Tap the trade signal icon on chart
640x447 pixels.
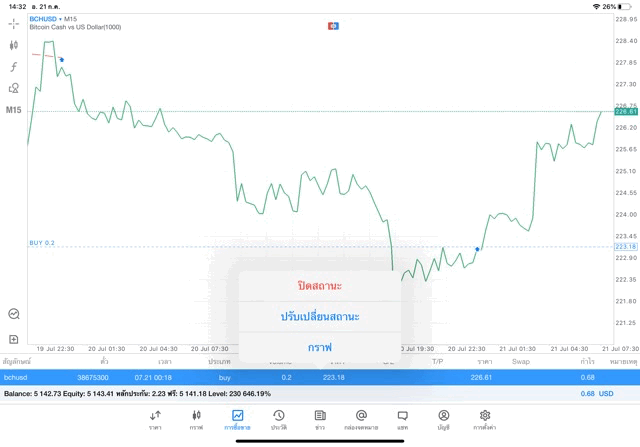[x=334, y=25]
